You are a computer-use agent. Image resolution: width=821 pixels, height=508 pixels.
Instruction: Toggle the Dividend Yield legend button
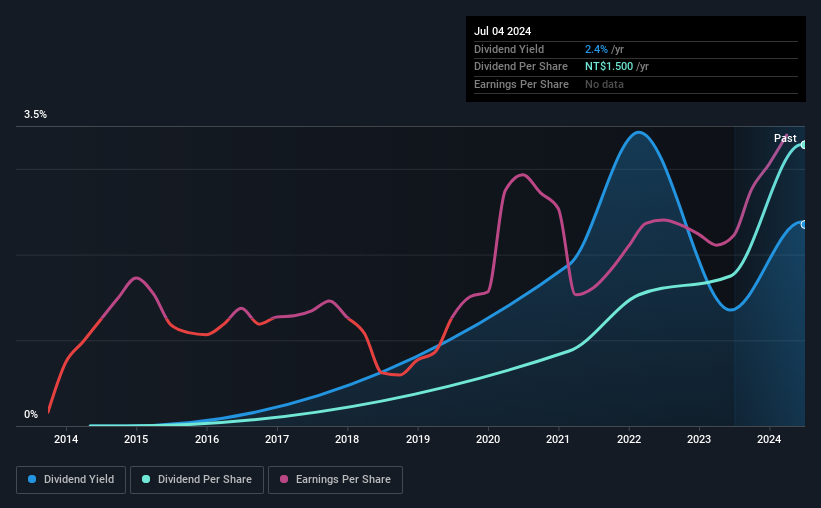point(71,480)
